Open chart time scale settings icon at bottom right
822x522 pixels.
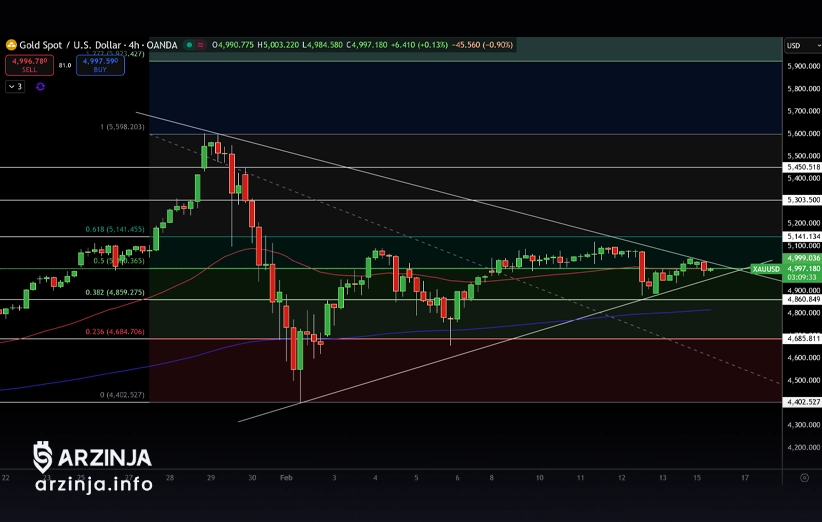click(x=804, y=479)
